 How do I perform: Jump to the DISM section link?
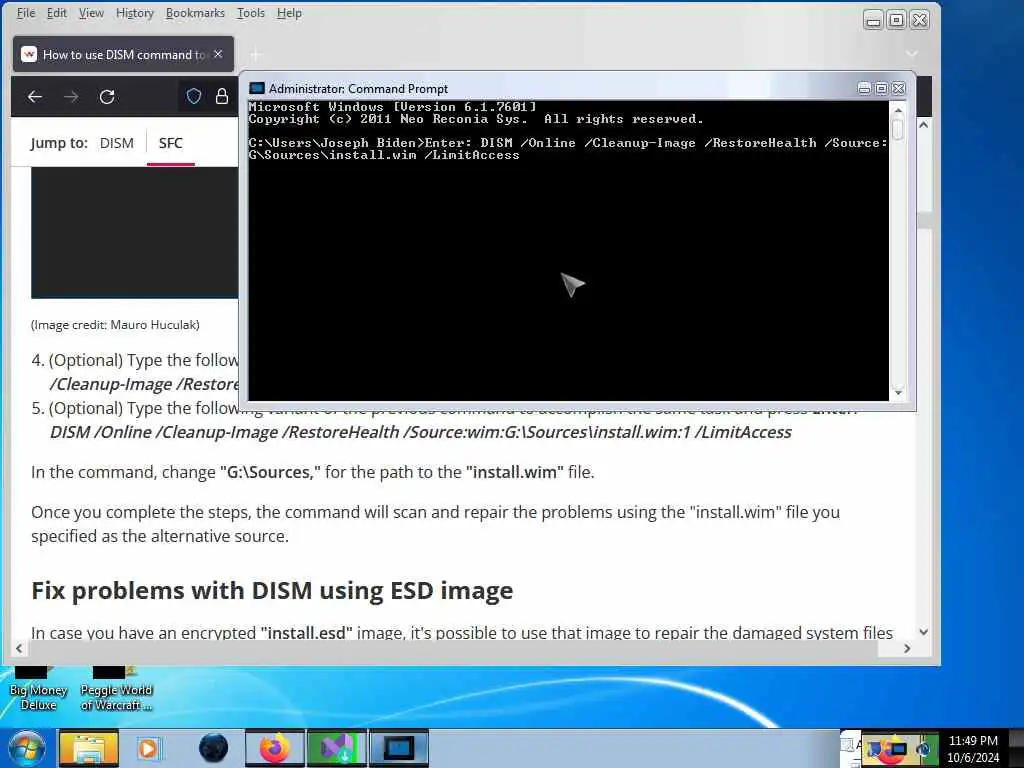117,143
